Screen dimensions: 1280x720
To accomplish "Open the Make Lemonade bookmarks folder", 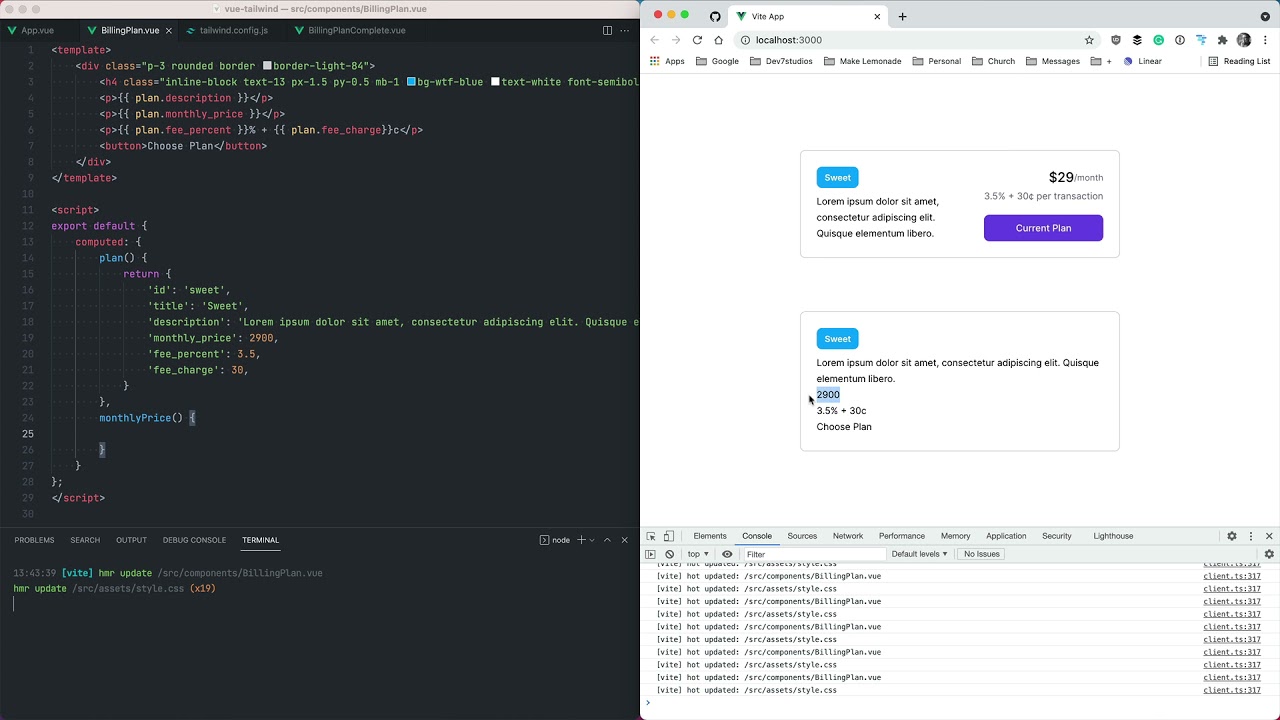I will 864,61.
